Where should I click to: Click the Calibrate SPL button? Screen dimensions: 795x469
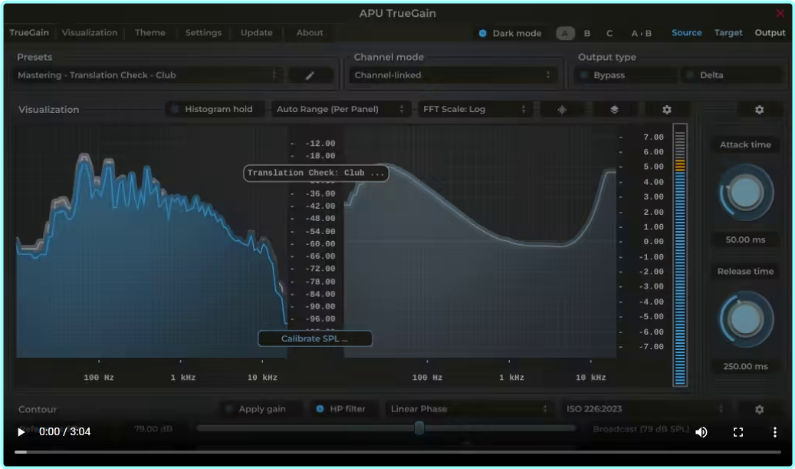(315, 339)
